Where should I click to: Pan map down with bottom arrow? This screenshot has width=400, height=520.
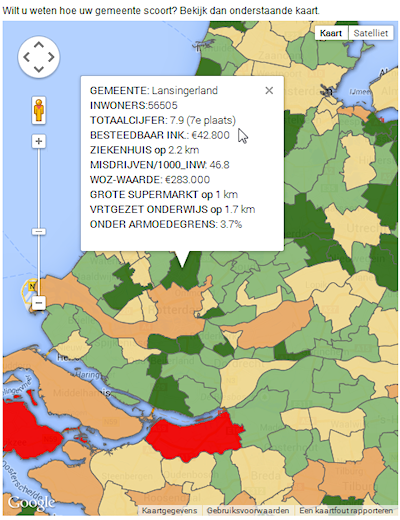[x=39, y=69]
